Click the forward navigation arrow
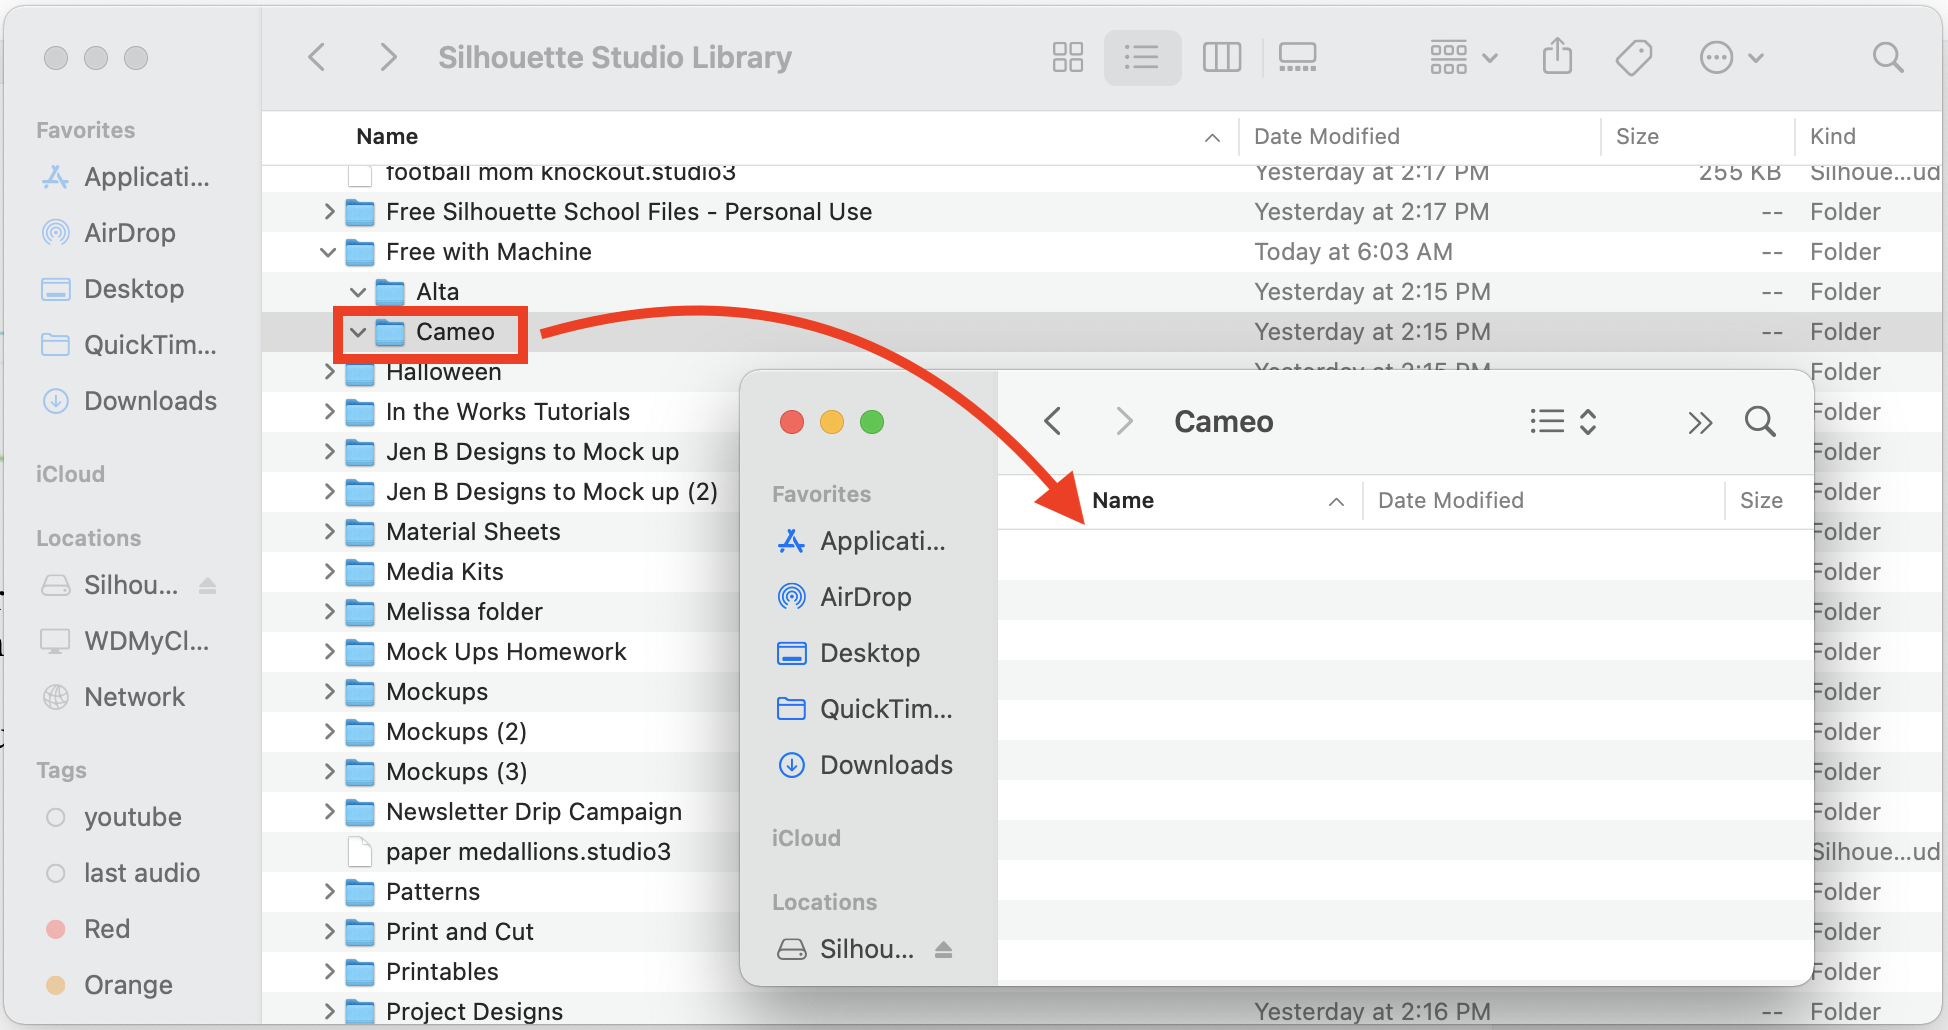 coord(388,57)
